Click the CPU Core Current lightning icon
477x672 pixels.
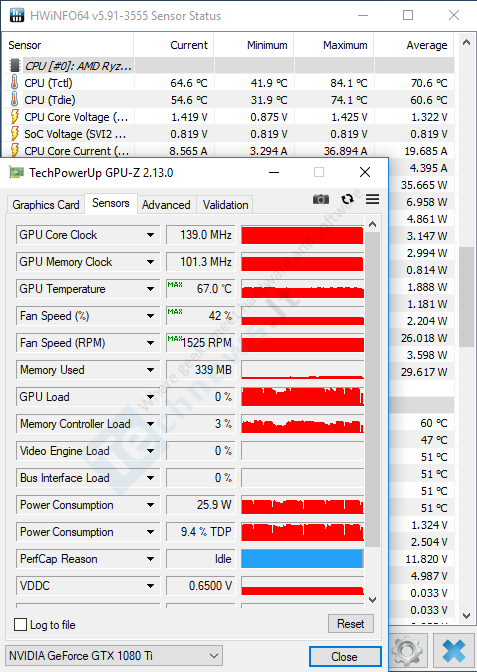tap(15, 150)
